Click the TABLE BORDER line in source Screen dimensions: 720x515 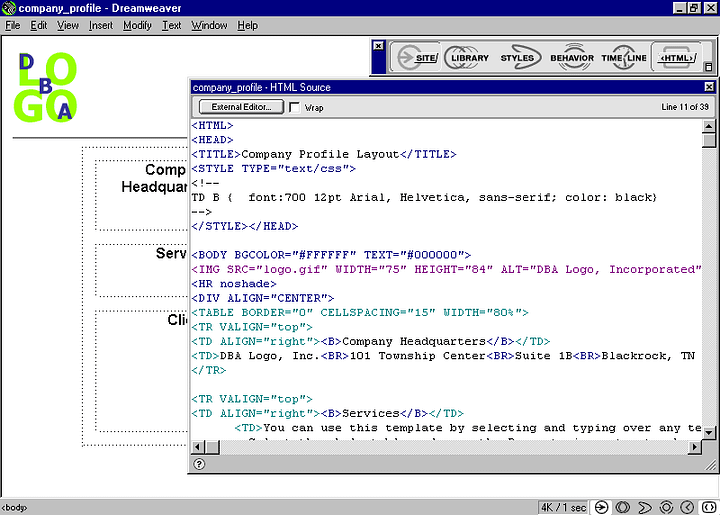tap(360, 313)
